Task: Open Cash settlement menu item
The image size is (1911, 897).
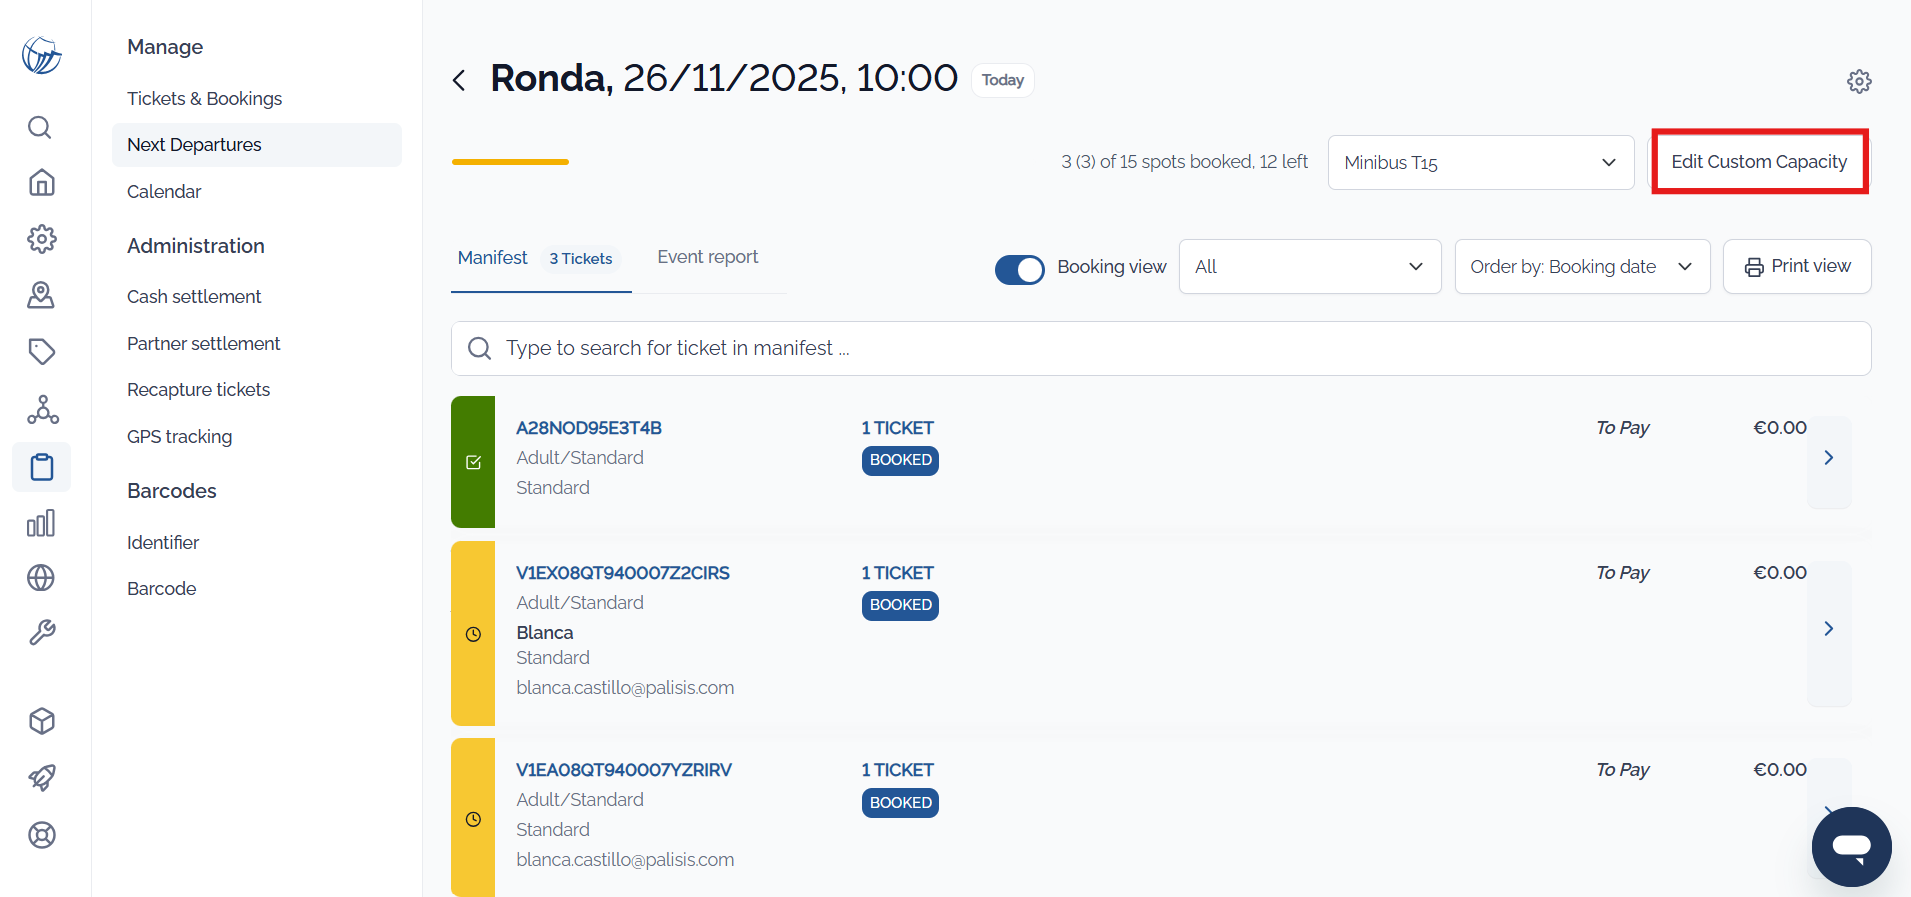Action: click(x=194, y=297)
